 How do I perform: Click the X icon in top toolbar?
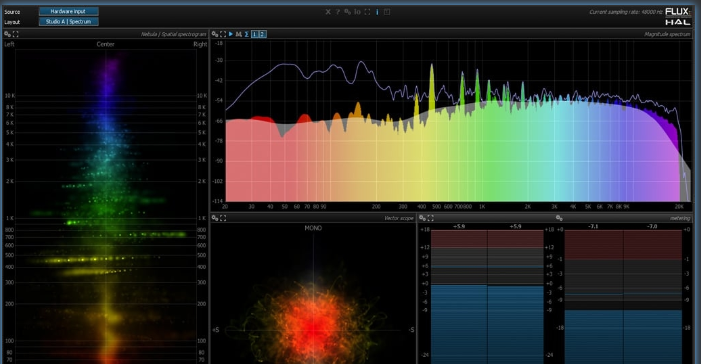pyautogui.click(x=328, y=12)
